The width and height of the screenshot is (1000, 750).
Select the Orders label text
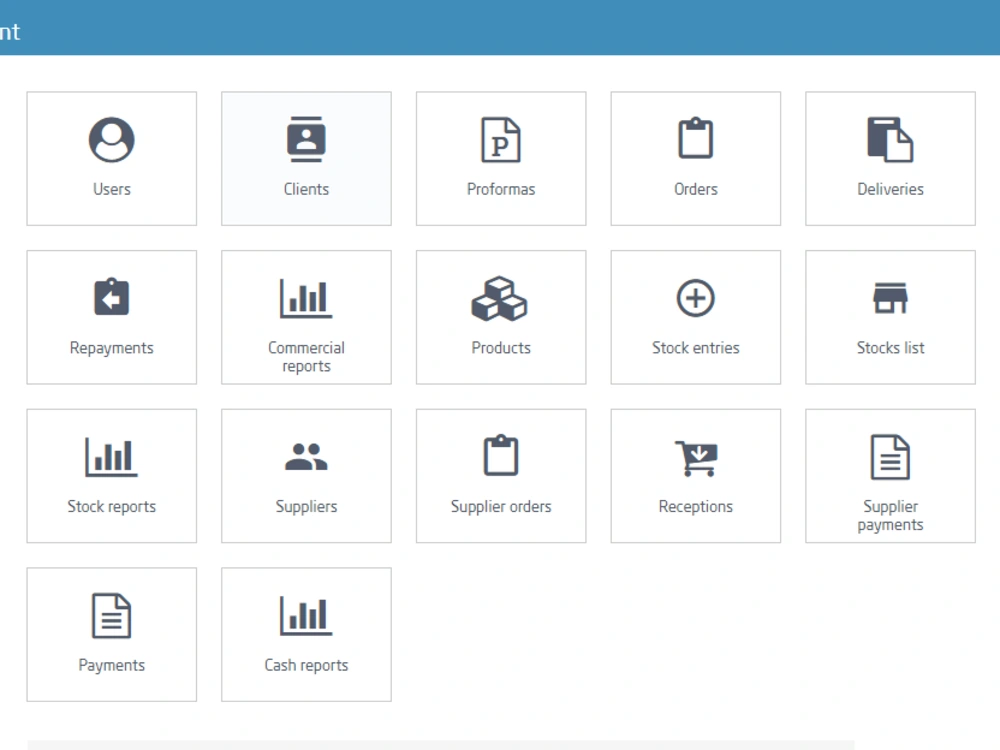[x=696, y=189]
